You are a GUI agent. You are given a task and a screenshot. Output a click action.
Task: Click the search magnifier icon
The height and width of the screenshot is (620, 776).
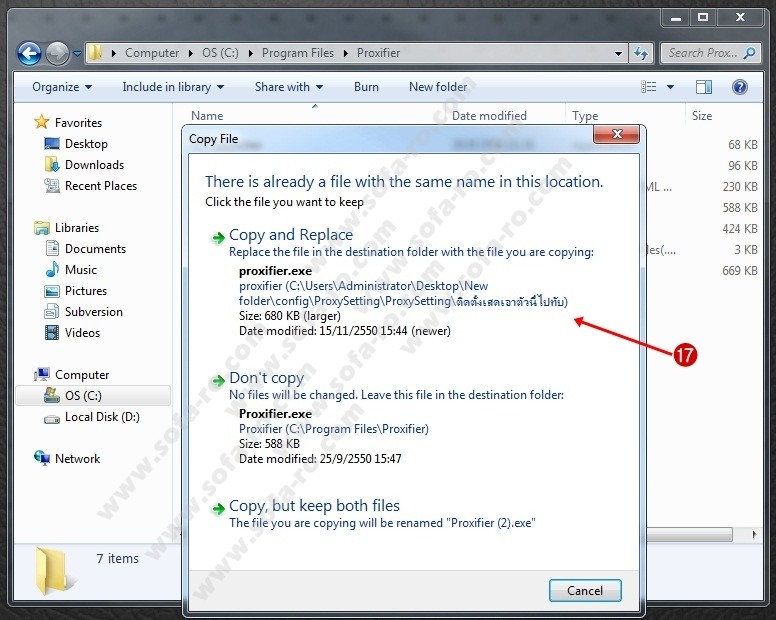(750, 53)
